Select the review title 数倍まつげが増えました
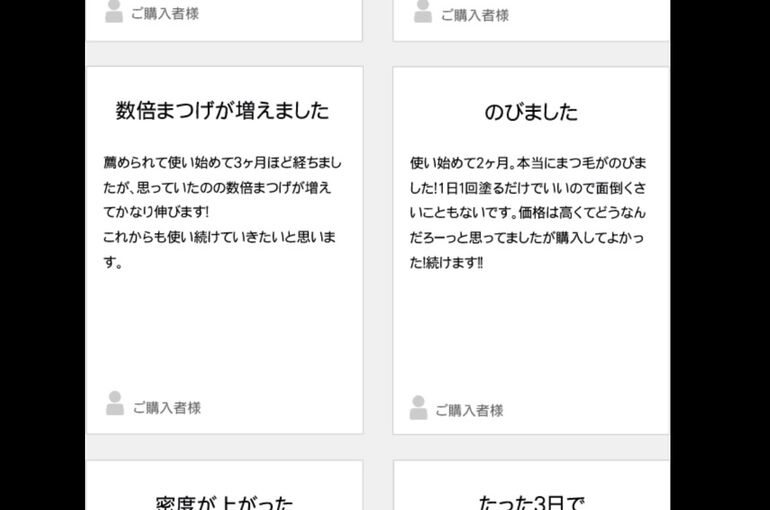The width and height of the screenshot is (770, 510). click(x=222, y=110)
